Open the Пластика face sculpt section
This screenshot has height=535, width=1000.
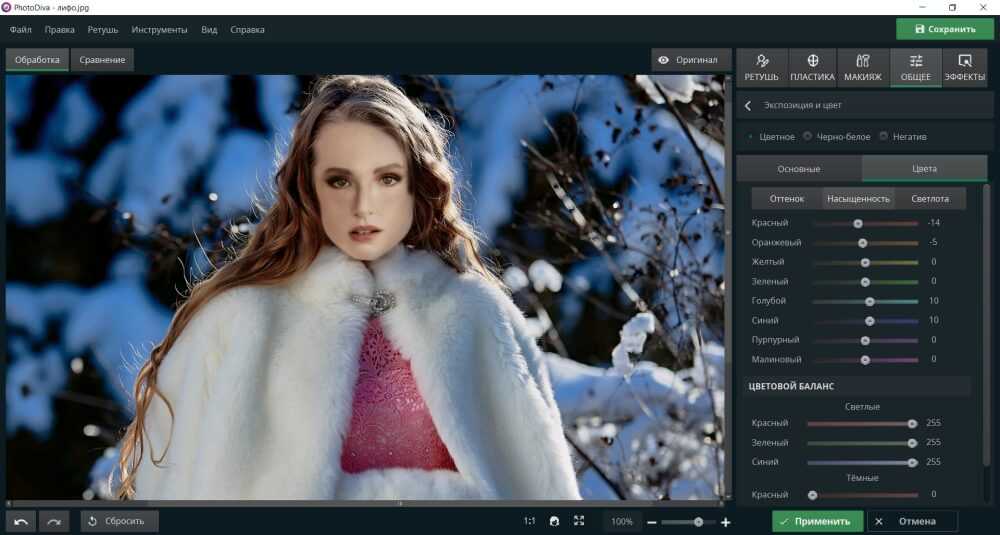(812, 67)
